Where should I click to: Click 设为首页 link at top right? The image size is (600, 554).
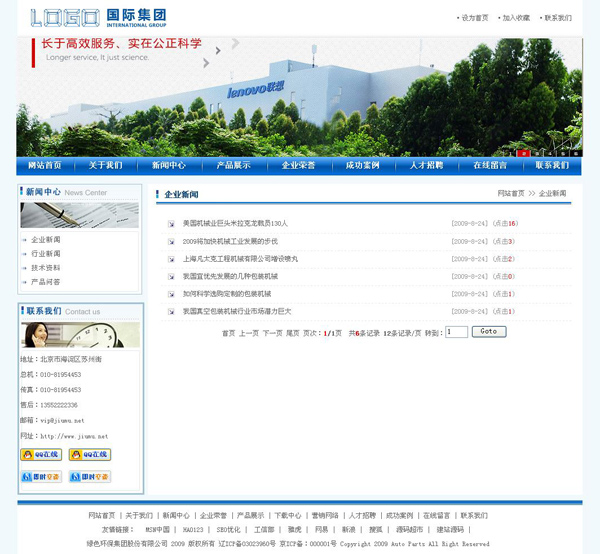pos(475,18)
